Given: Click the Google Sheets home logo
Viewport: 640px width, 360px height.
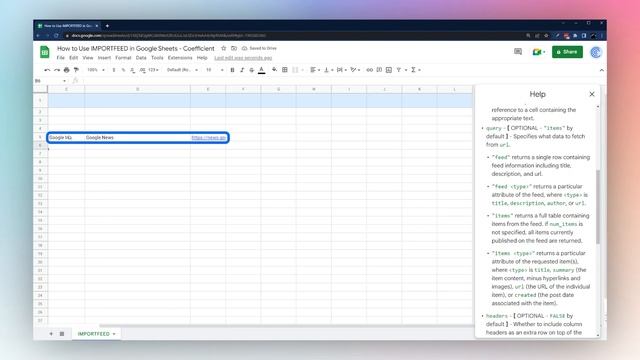Looking at the screenshot, I should 45,52.
